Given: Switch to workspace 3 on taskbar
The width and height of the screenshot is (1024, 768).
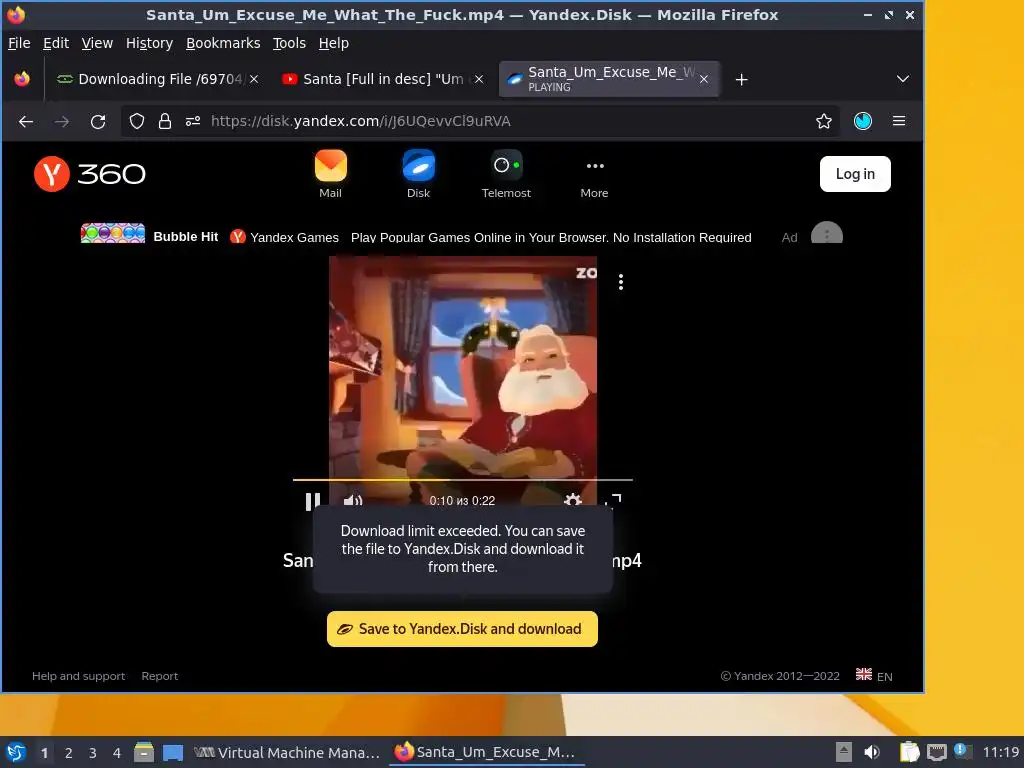Looking at the screenshot, I should 93,752.
